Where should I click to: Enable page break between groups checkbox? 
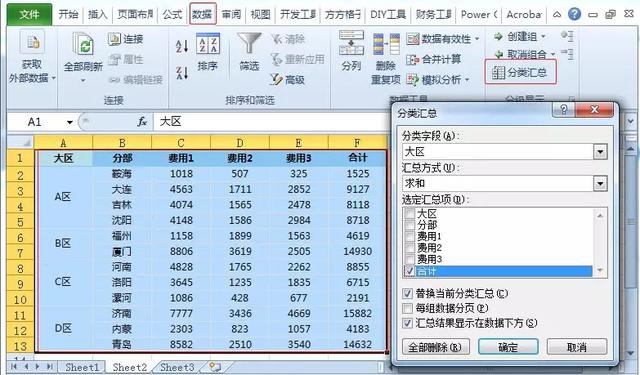(407, 308)
